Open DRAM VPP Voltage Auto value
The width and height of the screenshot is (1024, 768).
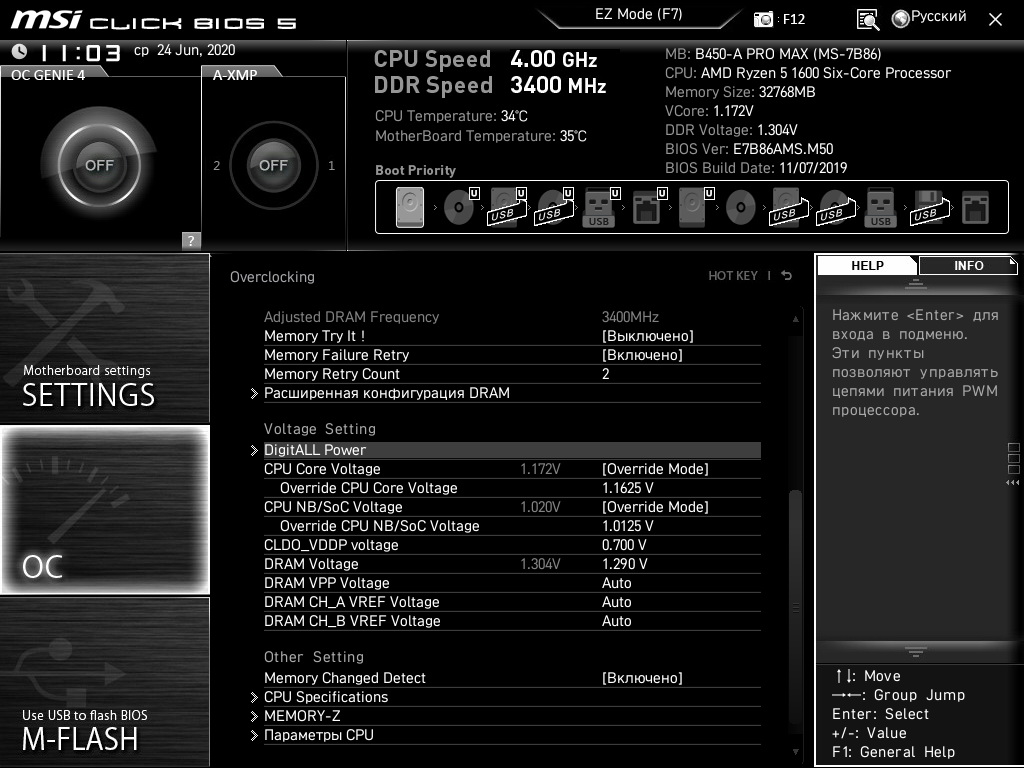[x=616, y=583]
